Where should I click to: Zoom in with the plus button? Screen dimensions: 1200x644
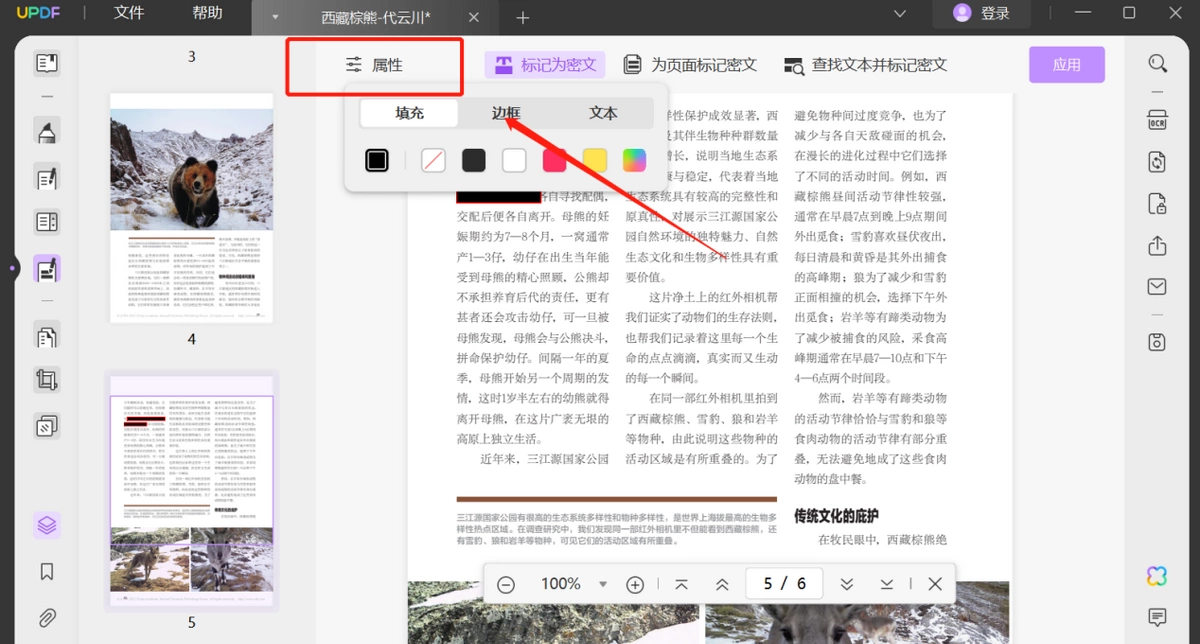click(x=635, y=584)
